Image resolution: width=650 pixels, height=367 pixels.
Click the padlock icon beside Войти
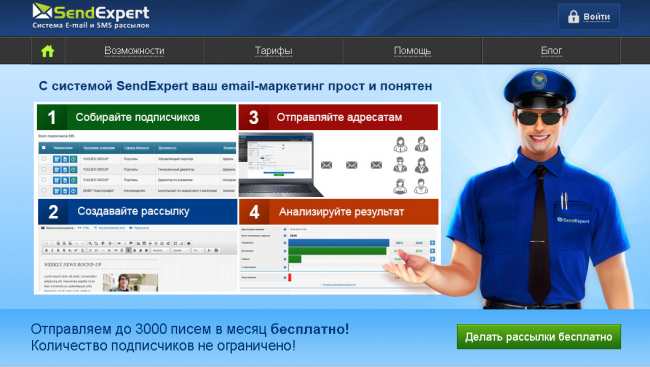[x=573, y=17]
